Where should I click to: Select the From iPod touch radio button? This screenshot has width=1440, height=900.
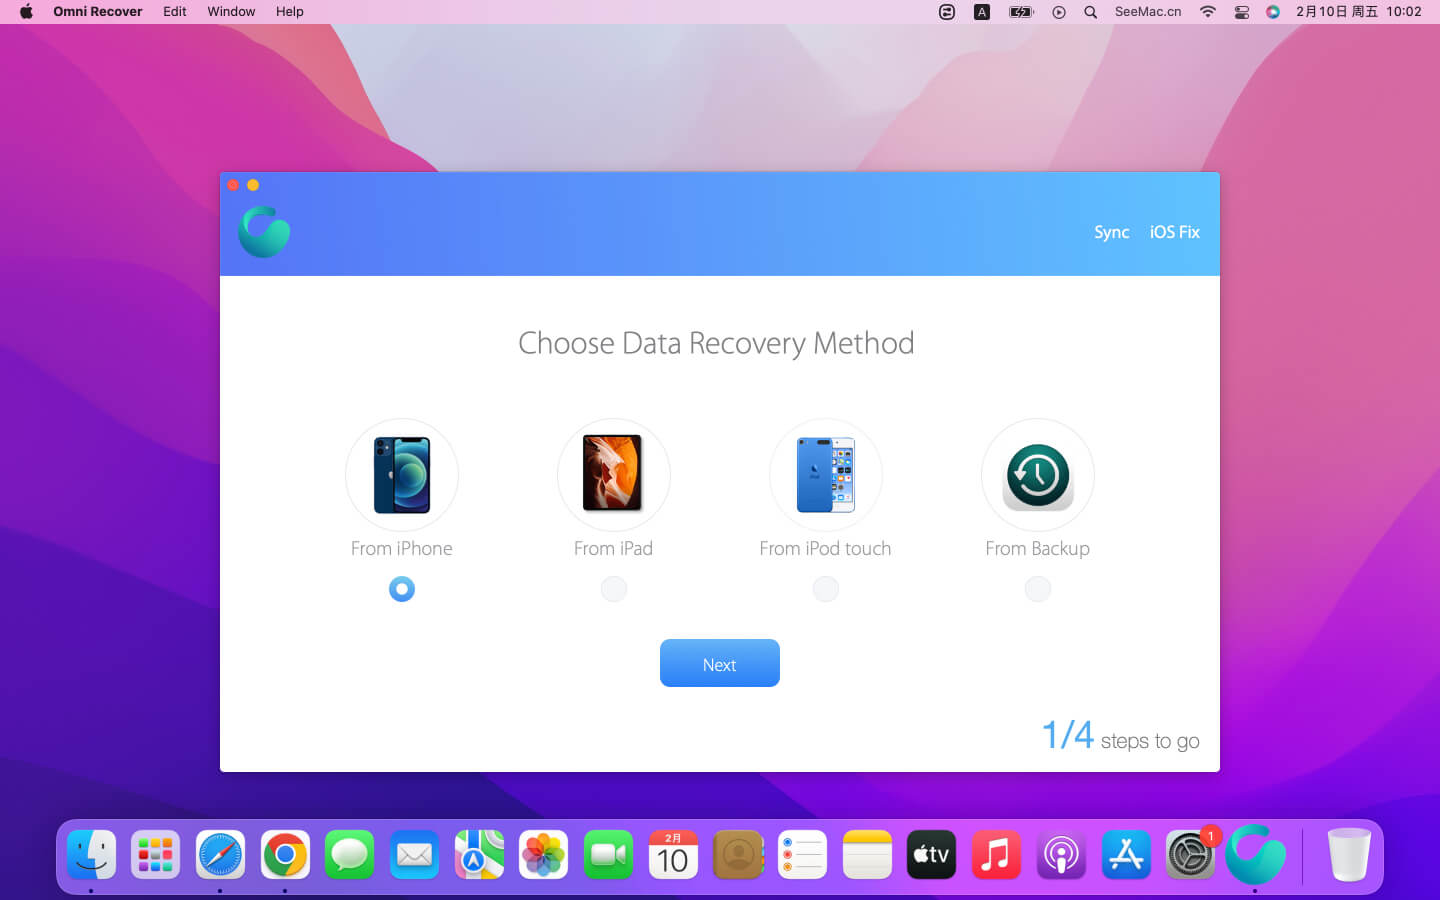[825, 589]
